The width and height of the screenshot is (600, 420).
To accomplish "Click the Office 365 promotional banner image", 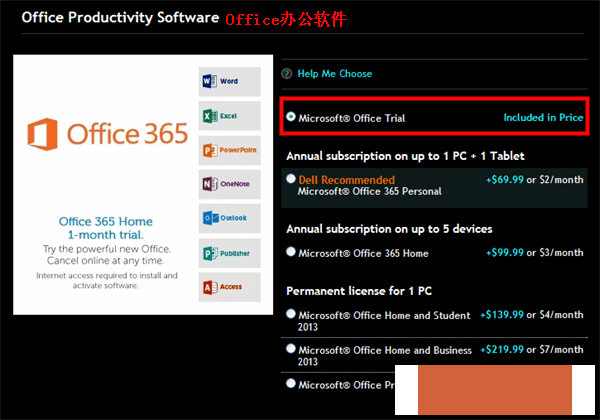I will 143,185.
